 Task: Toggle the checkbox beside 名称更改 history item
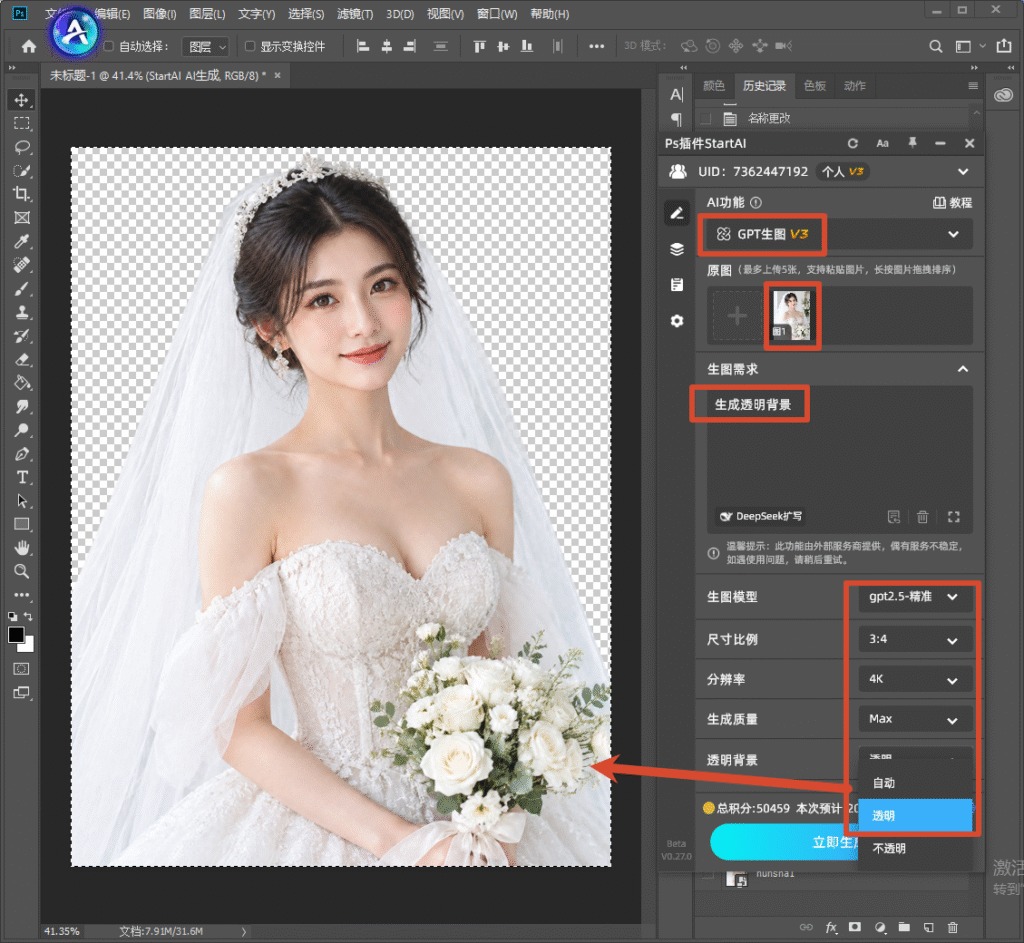705,119
